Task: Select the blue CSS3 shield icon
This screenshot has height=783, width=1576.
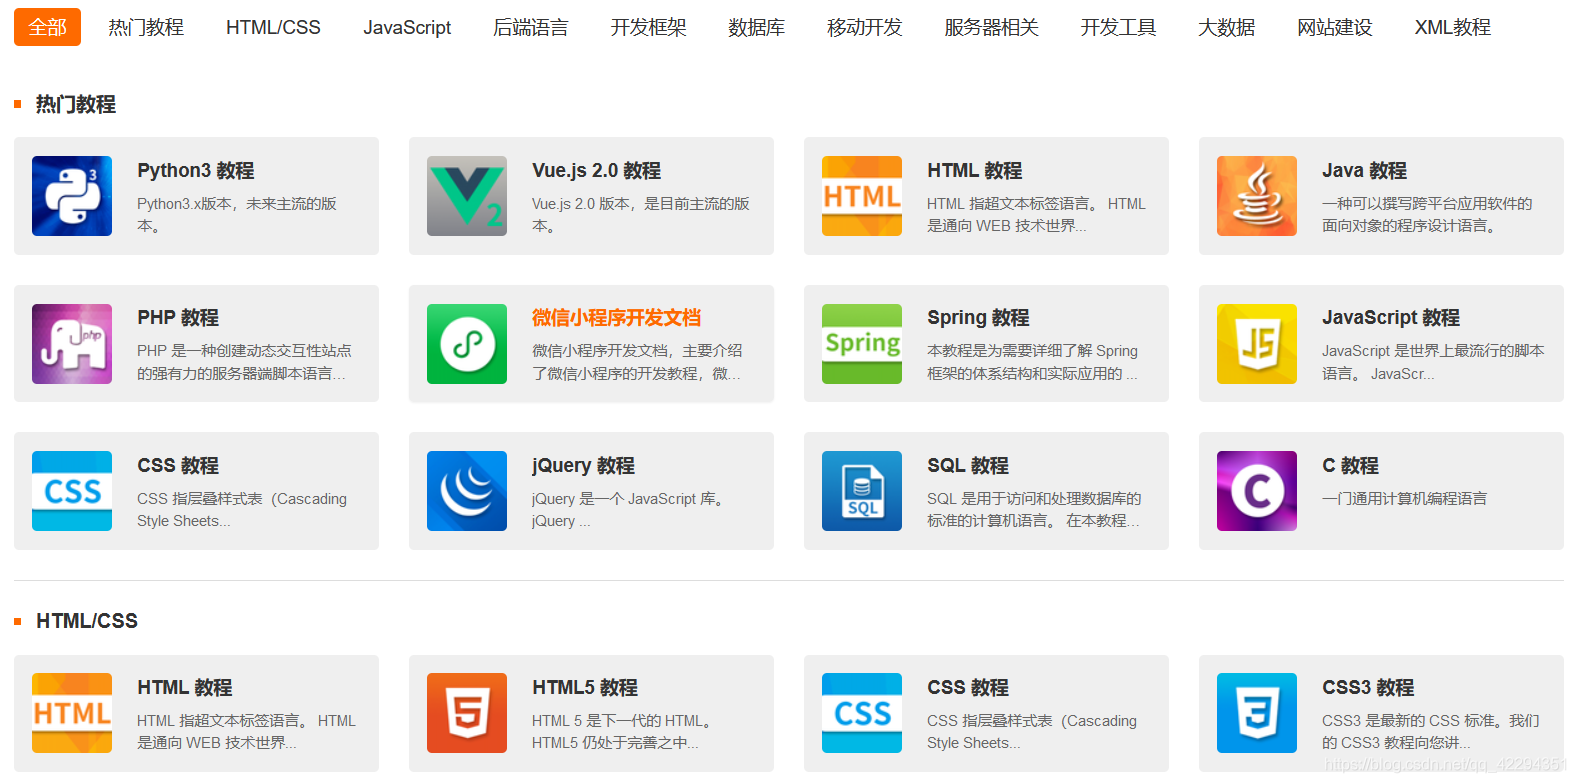Action: point(1257,713)
